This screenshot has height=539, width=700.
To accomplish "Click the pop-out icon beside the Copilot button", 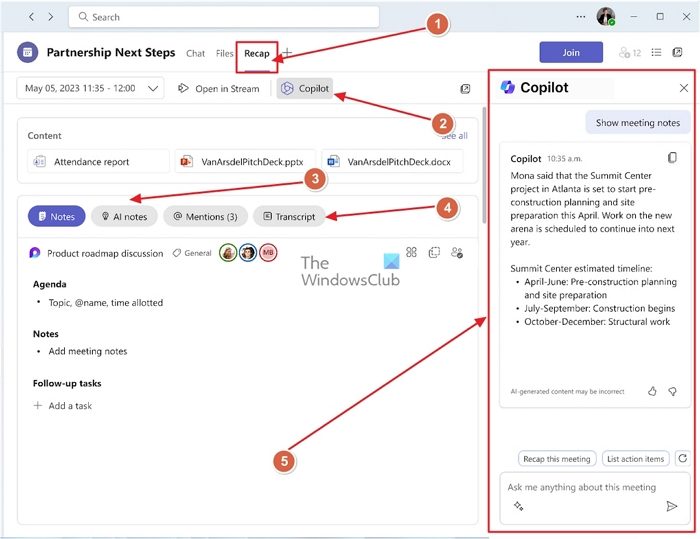I will coord(465,89).
